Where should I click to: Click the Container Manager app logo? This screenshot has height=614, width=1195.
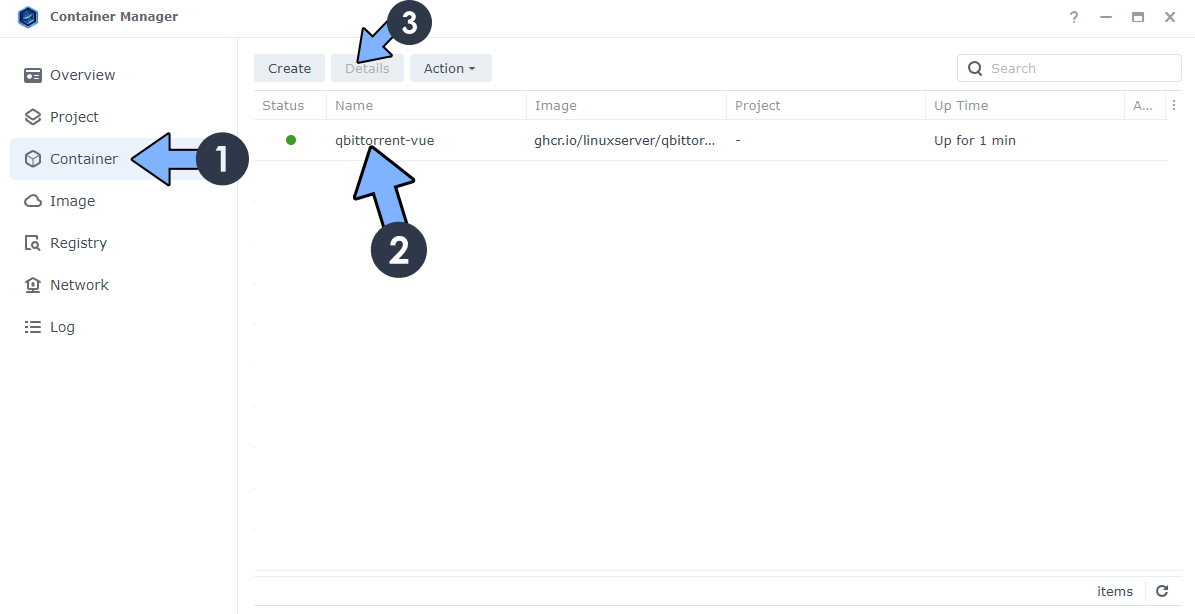pos(28,17)
